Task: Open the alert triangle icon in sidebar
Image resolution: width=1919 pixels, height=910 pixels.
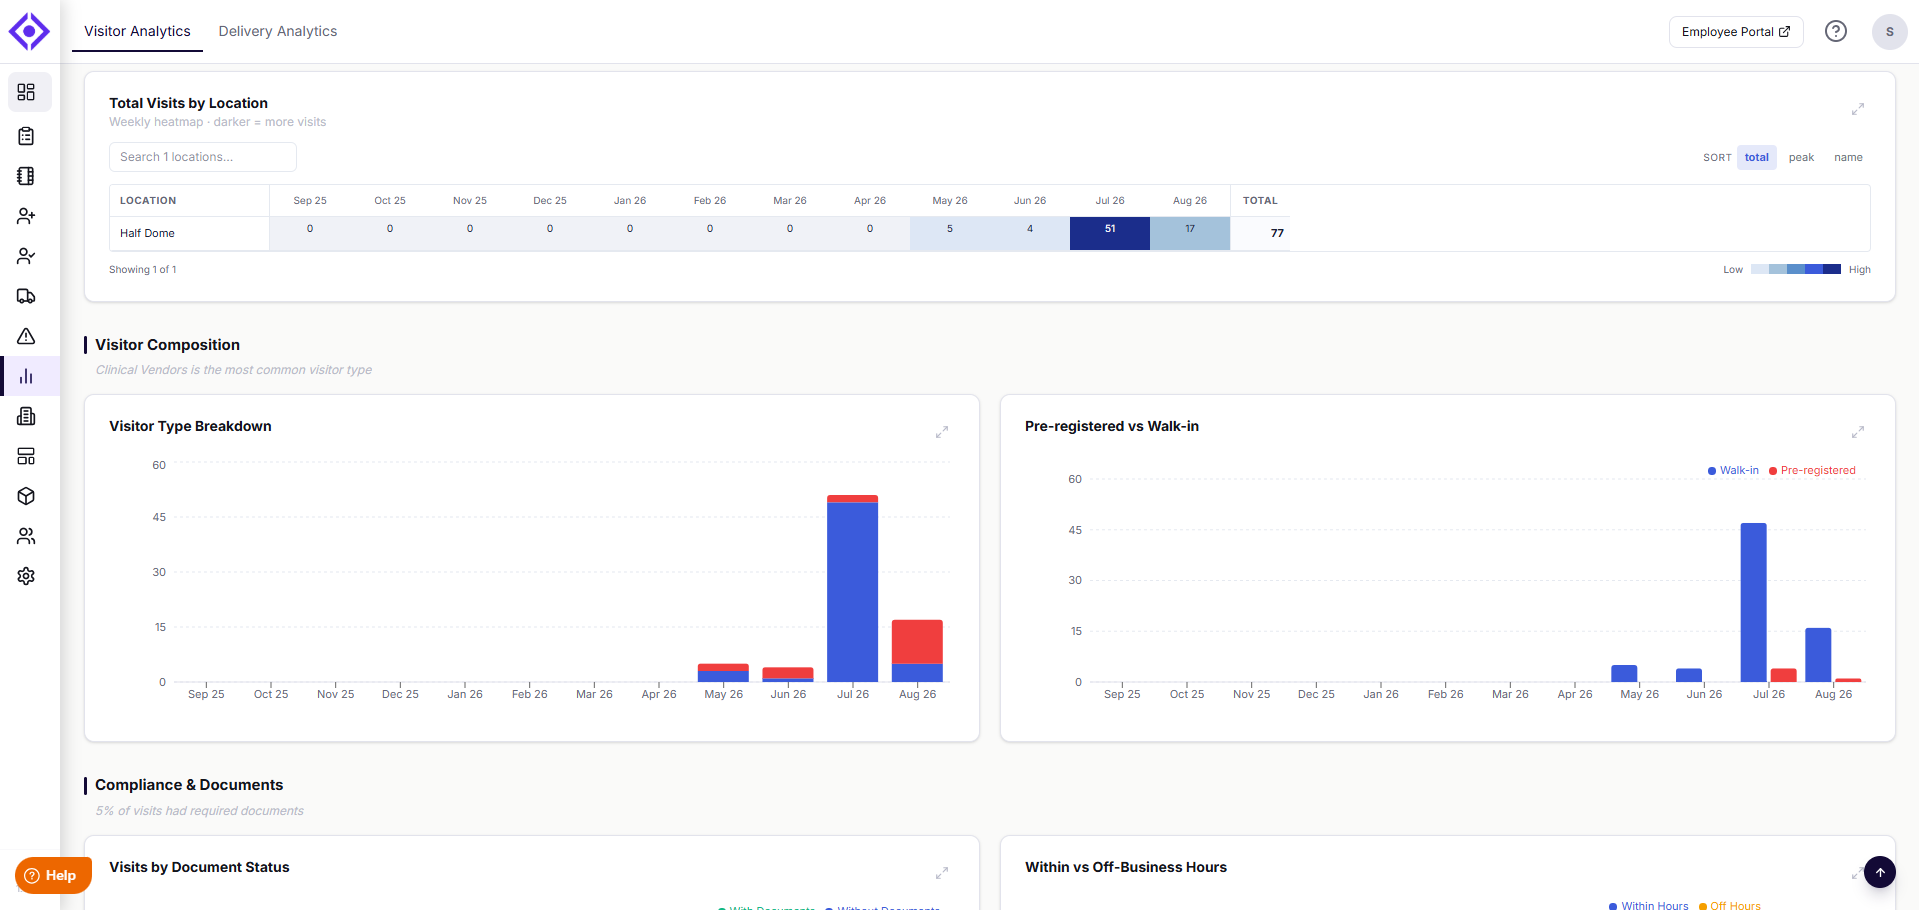Action: pos(27,336)
